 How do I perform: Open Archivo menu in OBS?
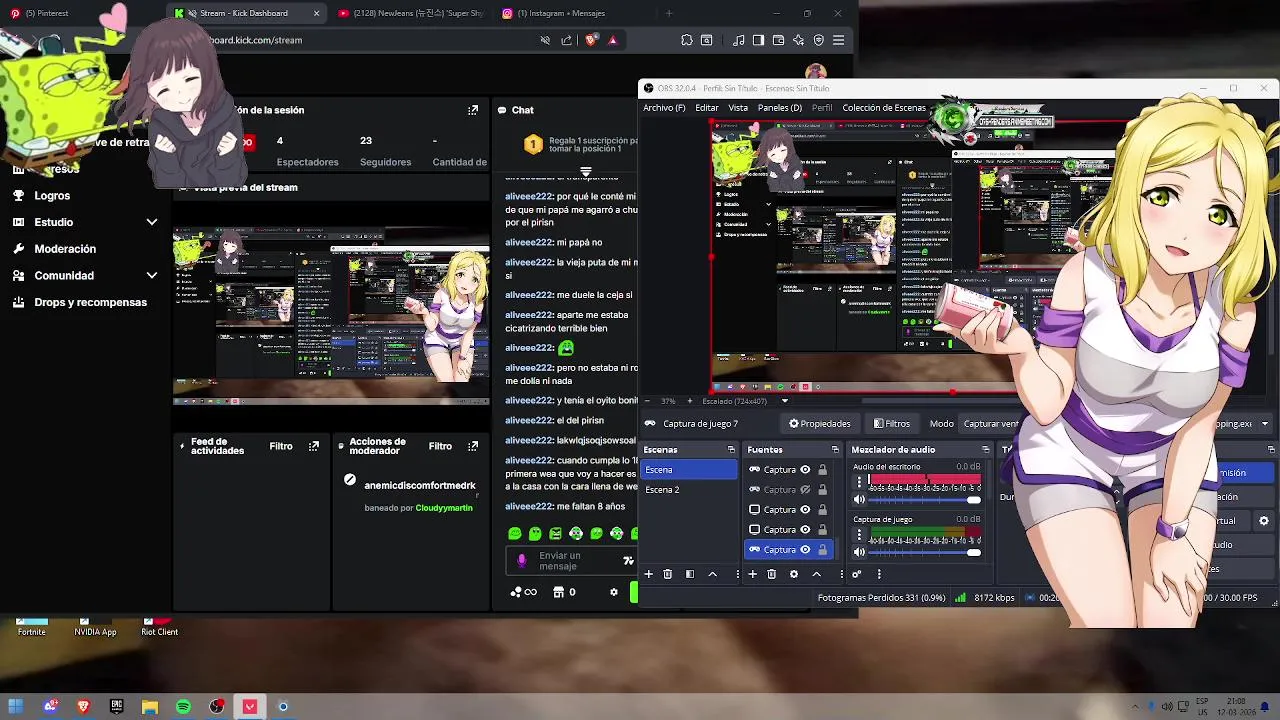click(x=664, y=108)
